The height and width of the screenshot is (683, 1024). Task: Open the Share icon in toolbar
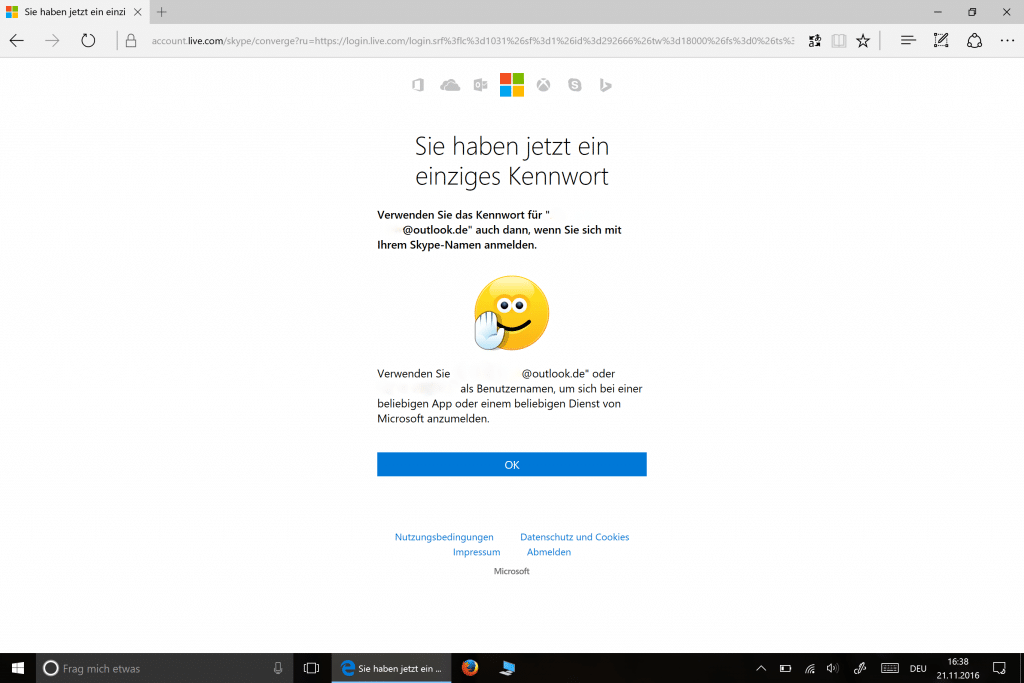coord(974,40)
